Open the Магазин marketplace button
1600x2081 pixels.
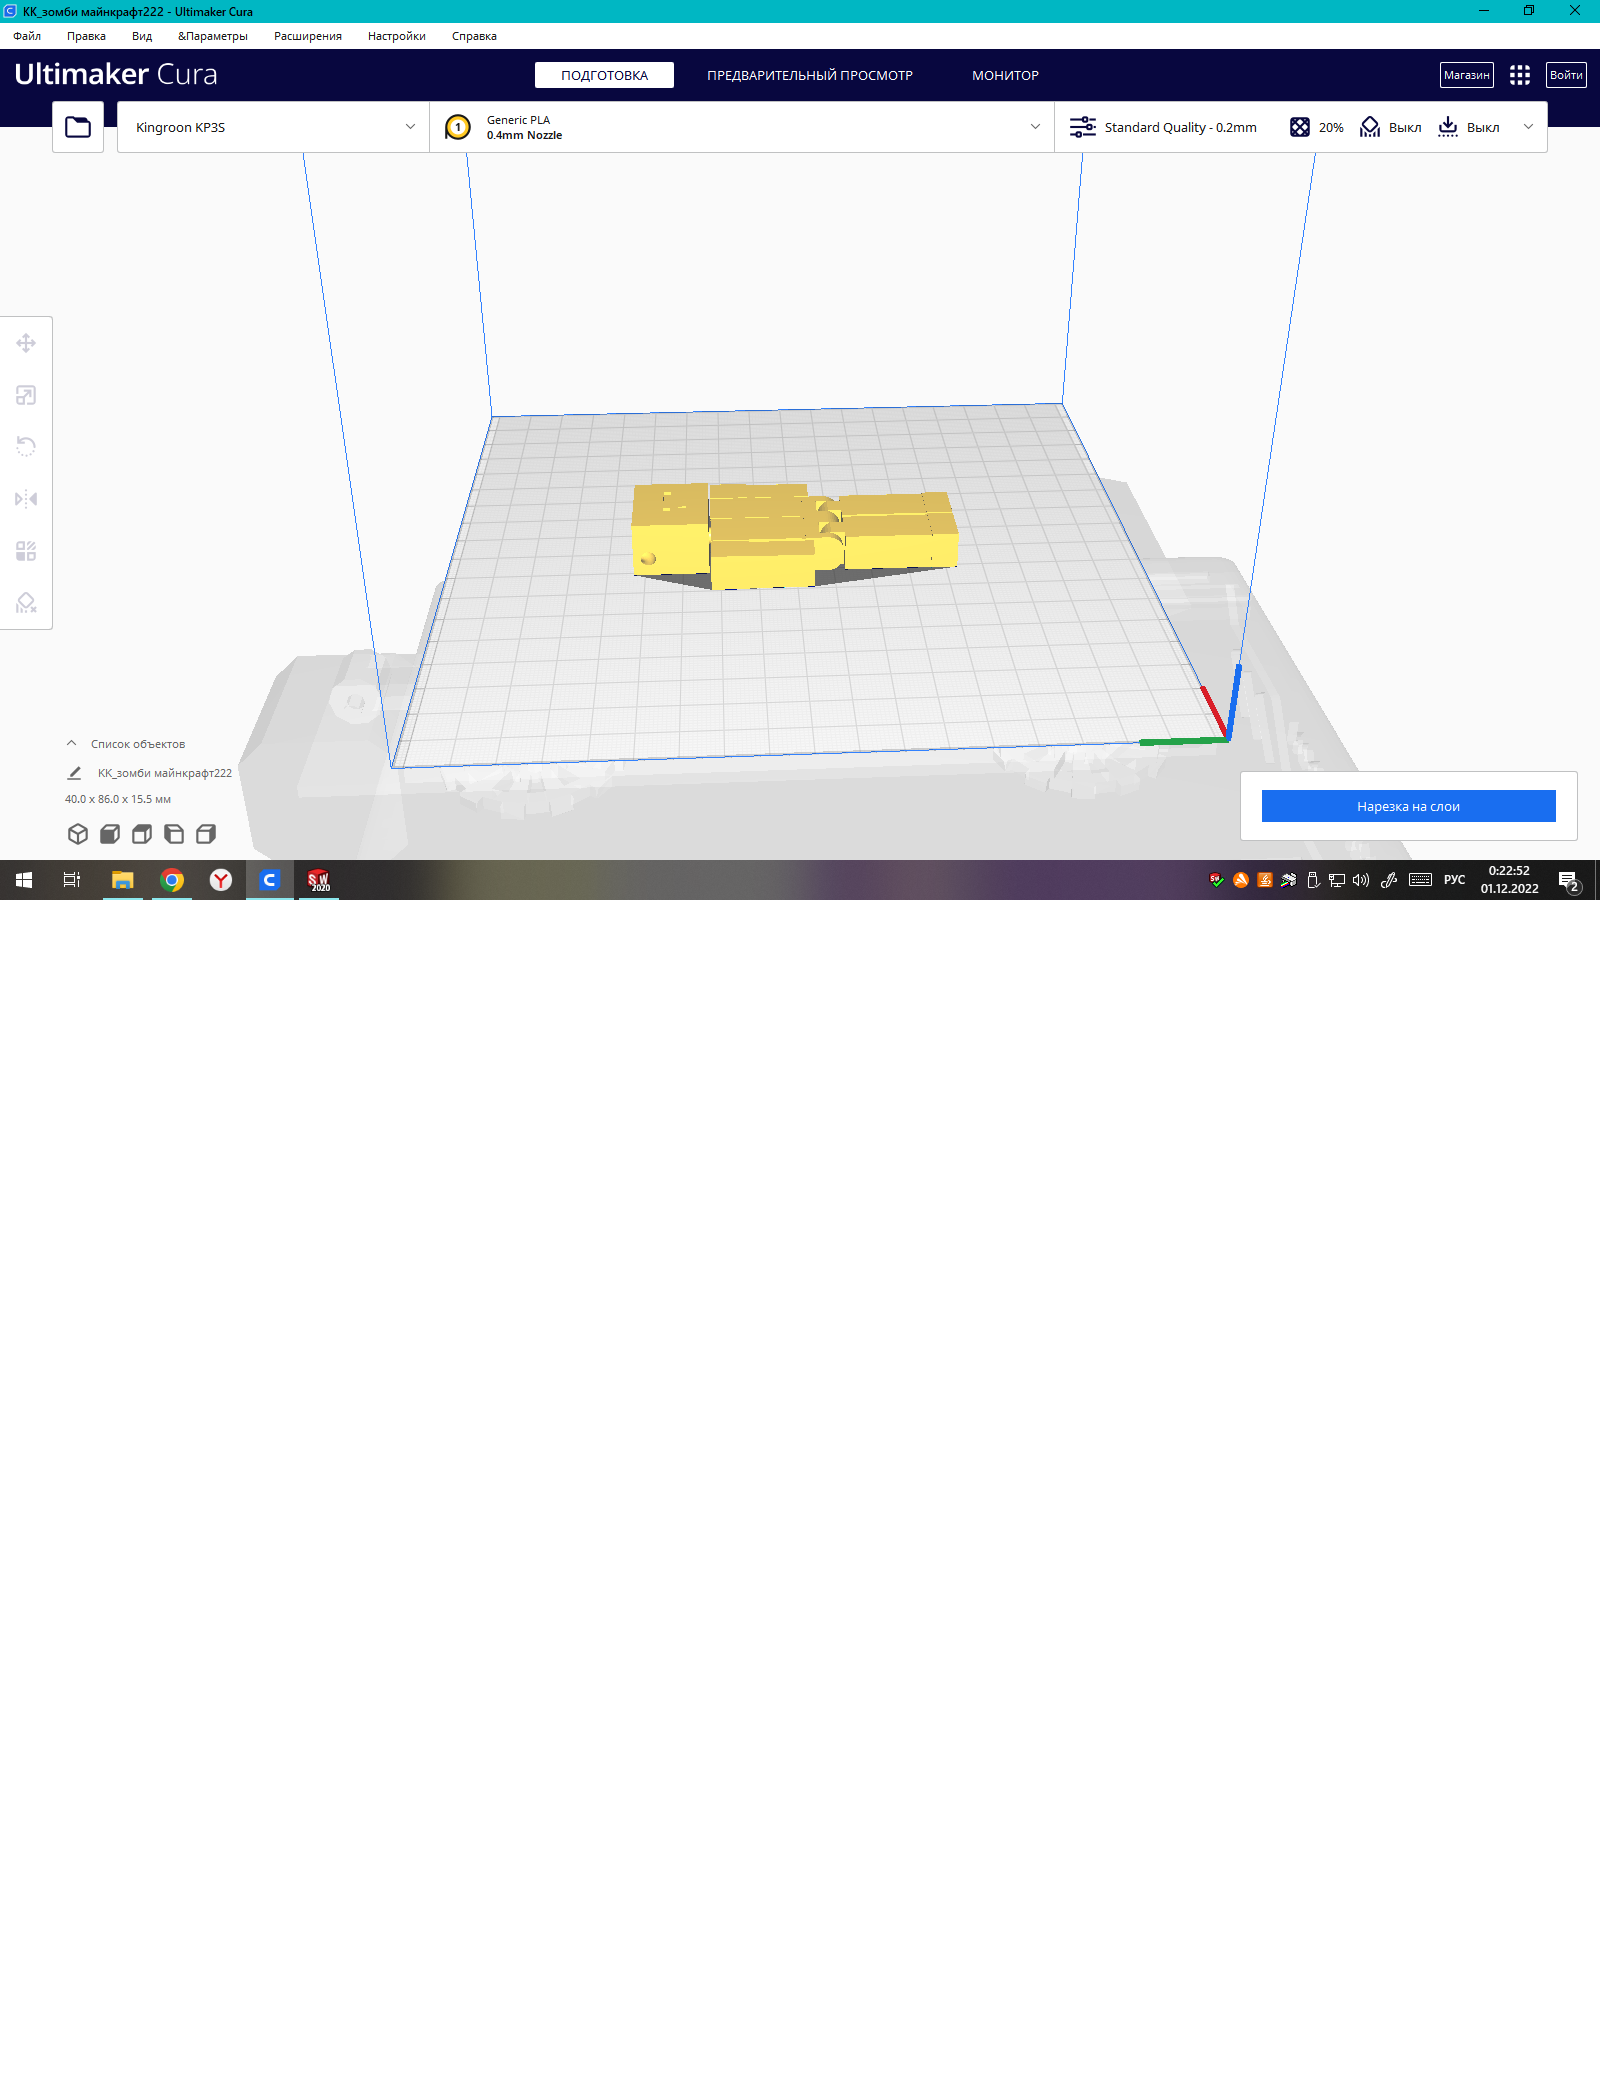click(x=1467, y=75)
